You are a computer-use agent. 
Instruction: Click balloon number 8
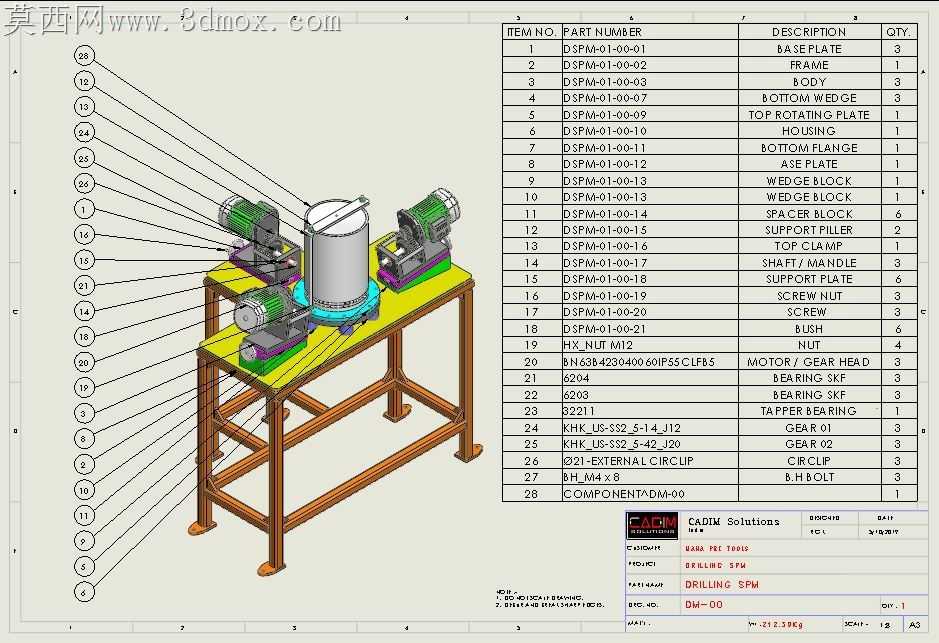point(84,439)
